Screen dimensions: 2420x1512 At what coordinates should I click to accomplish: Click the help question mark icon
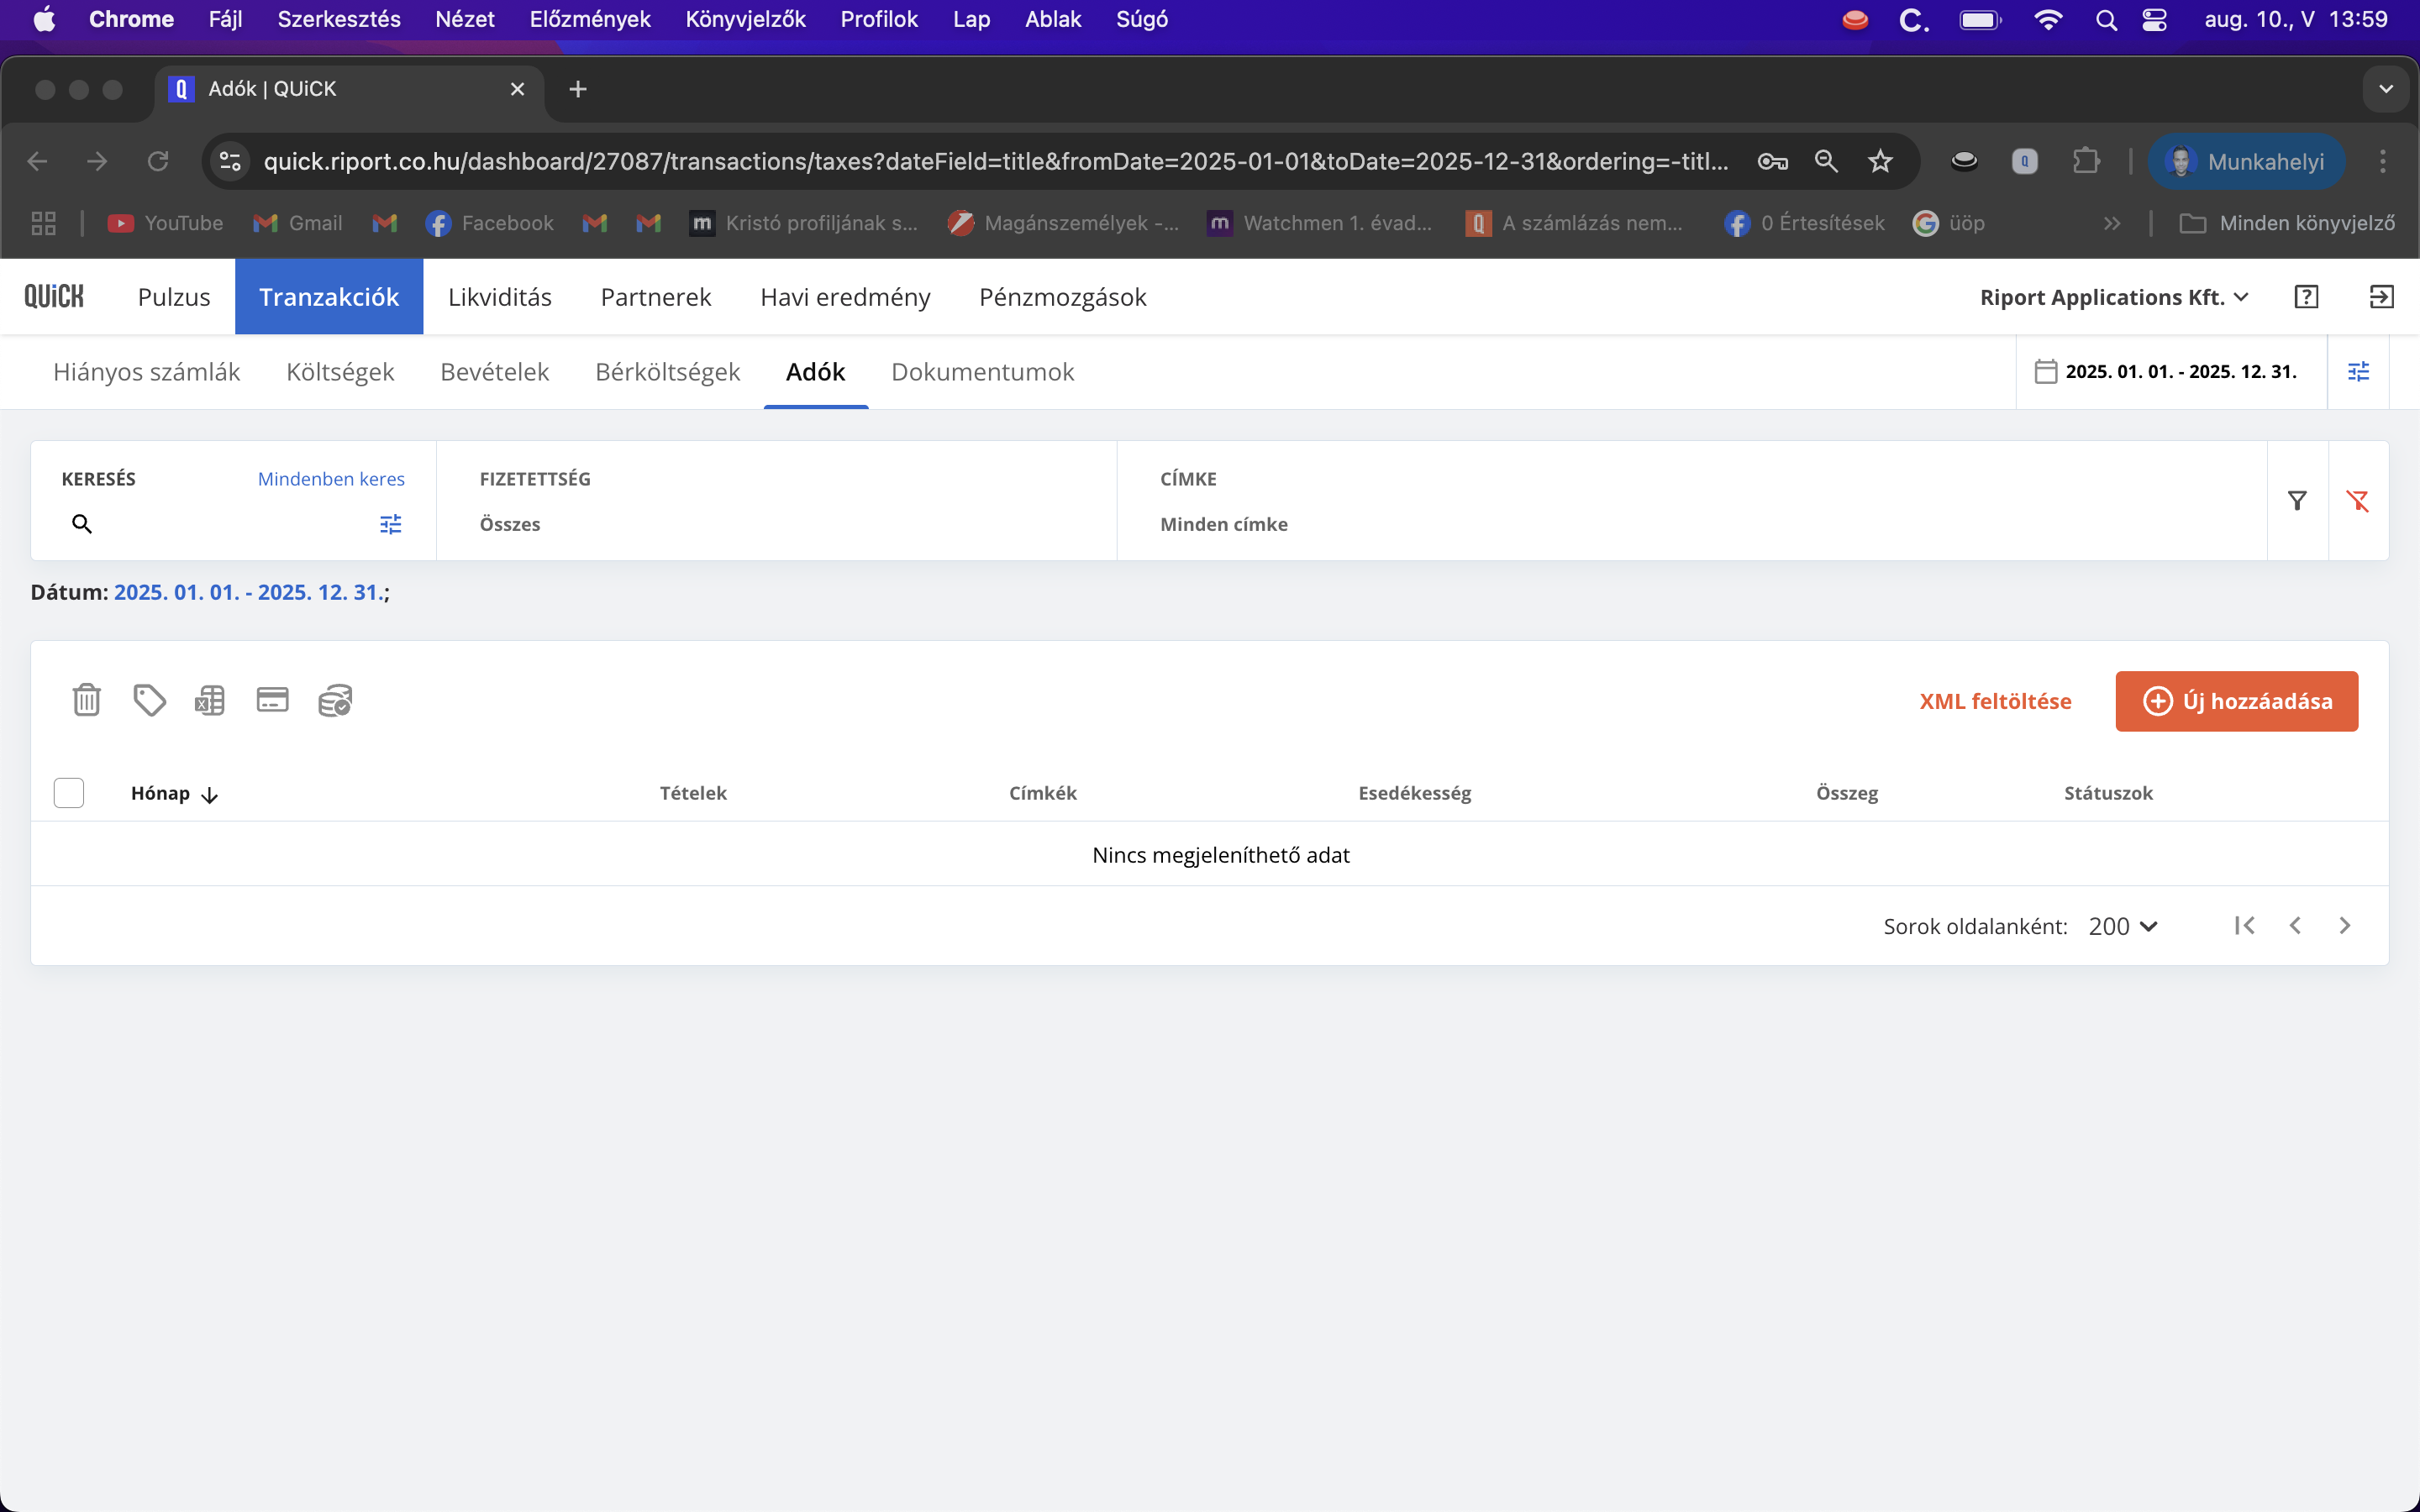coord(2306,297)
